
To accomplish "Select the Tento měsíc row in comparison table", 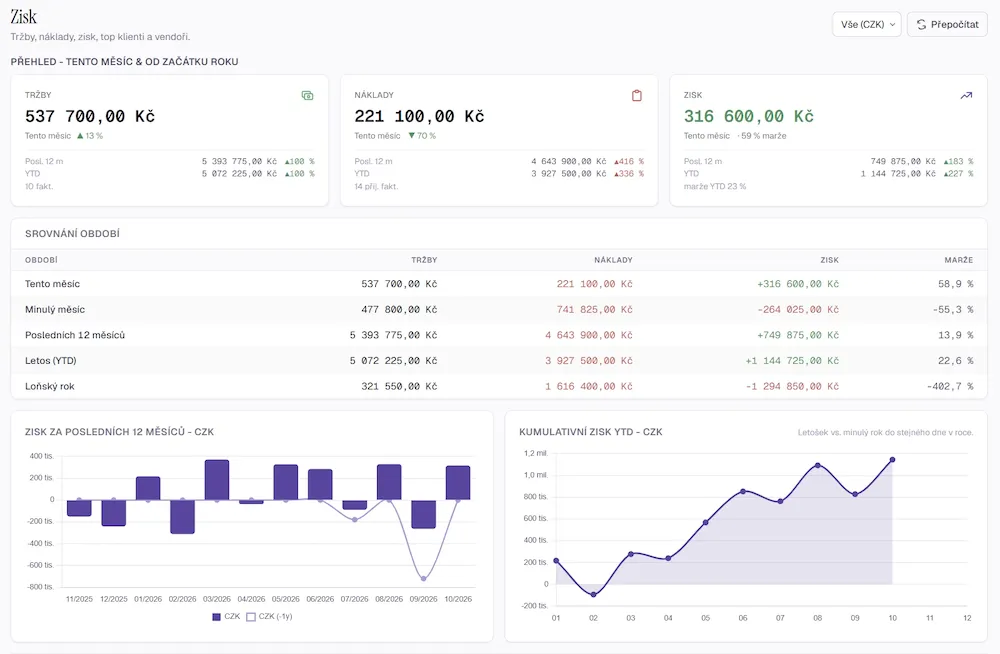I will point(499,284).
